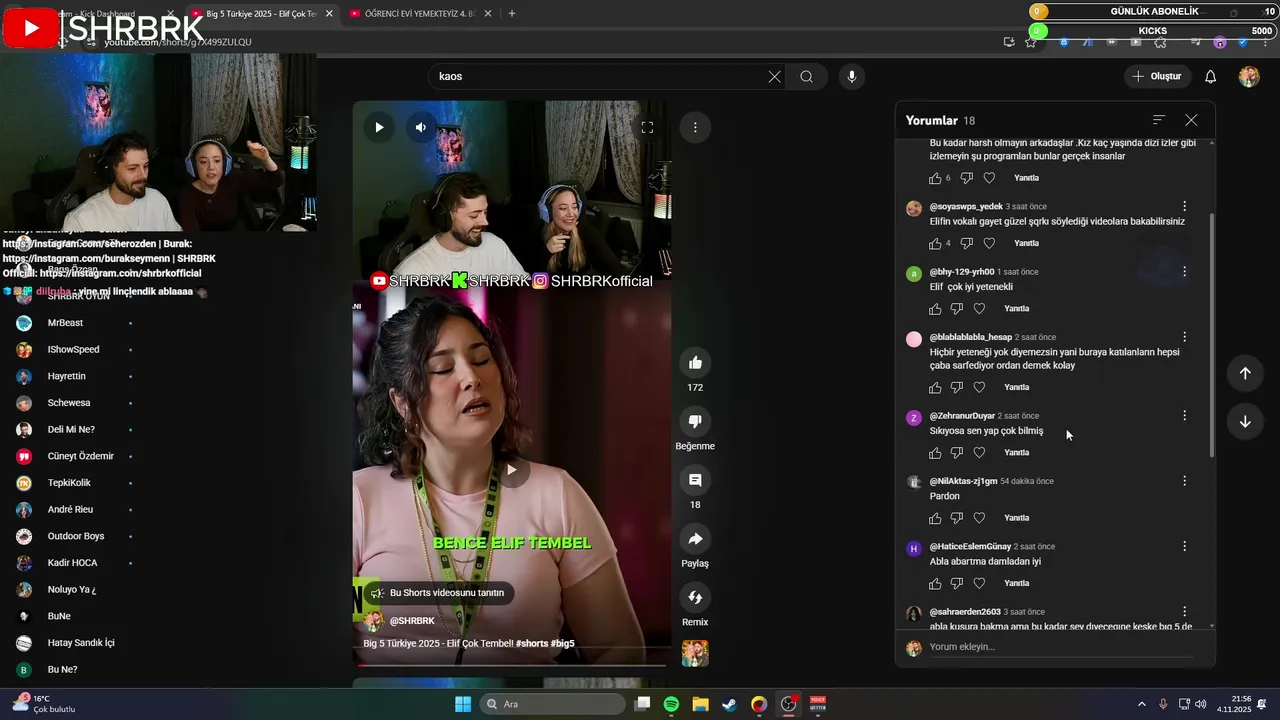Open File Explorer from the taskbar
This screenshot has height=720, width=1280.
click(700, 704)
